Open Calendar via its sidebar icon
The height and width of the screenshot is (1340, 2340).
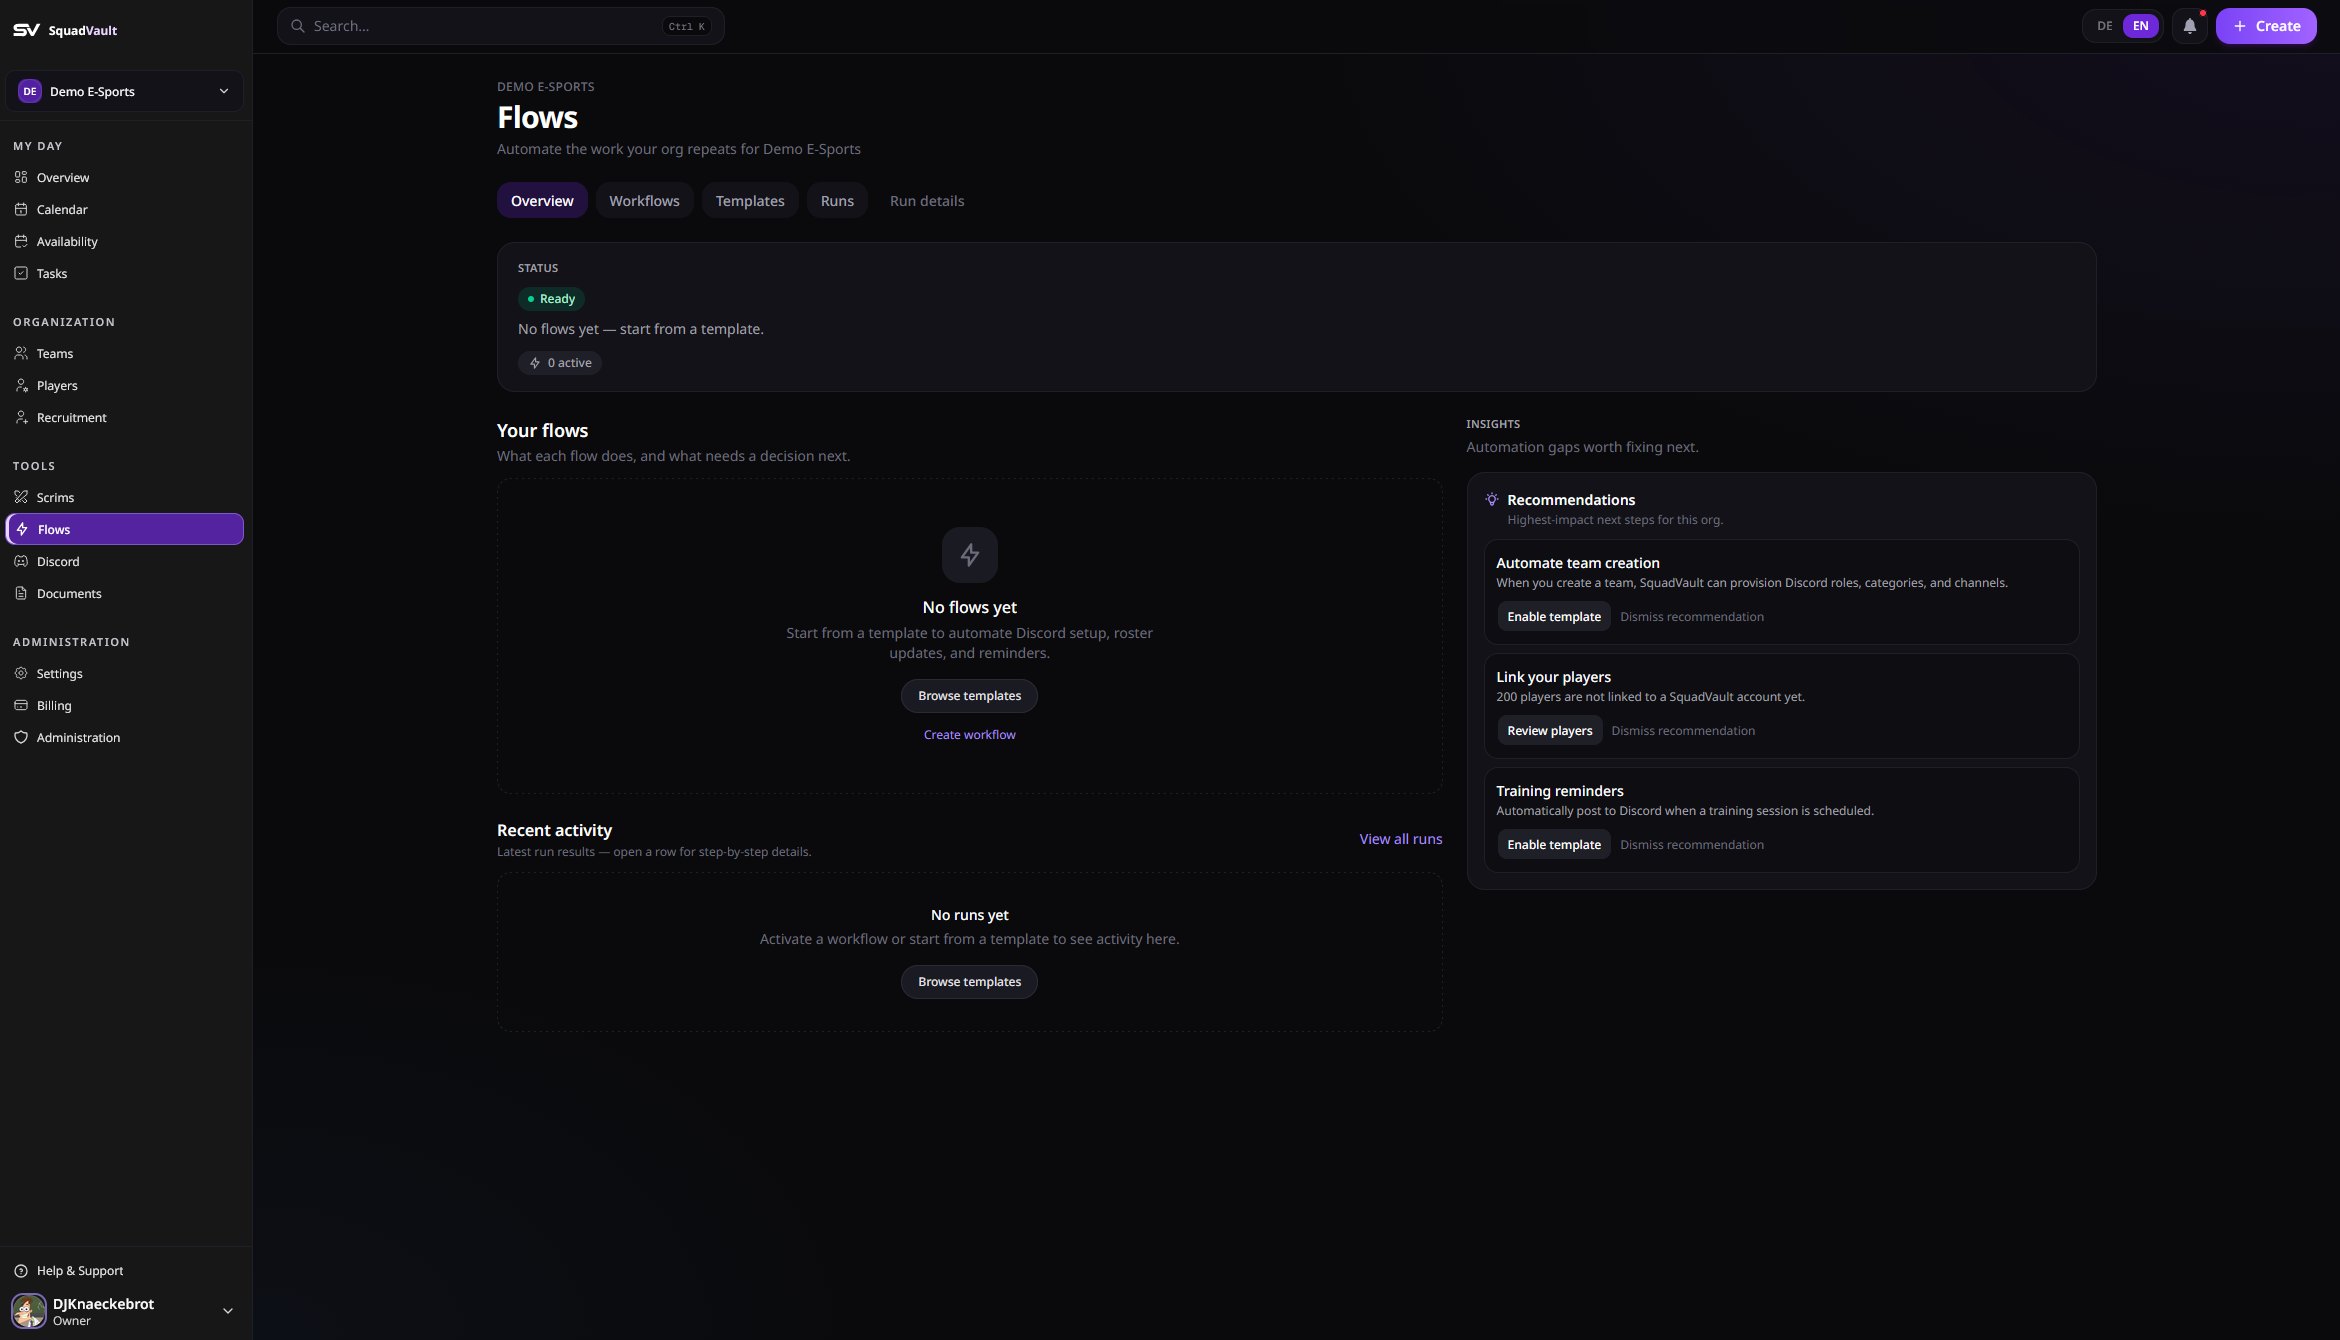pos(21,209)
